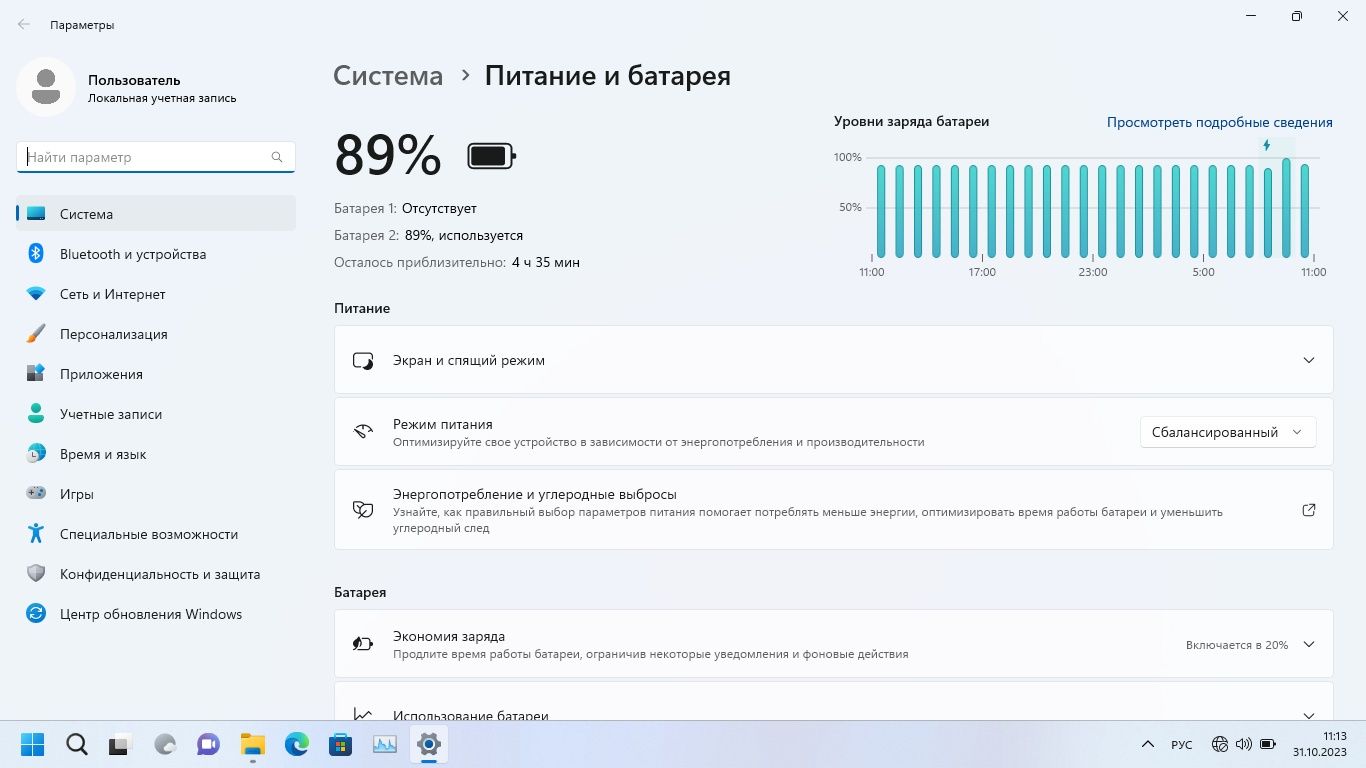Open Специальные возможности page

[156, 534]
